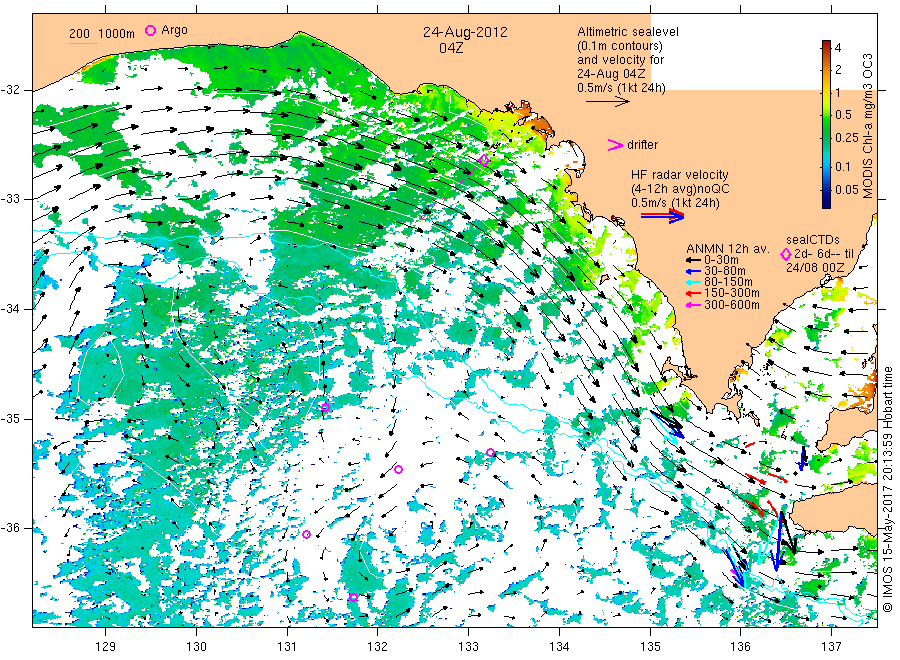Select the black 0-30m arrow in the legend
Image resolution: width=900 pixels, height=660 pixels.
coord(693,260)
